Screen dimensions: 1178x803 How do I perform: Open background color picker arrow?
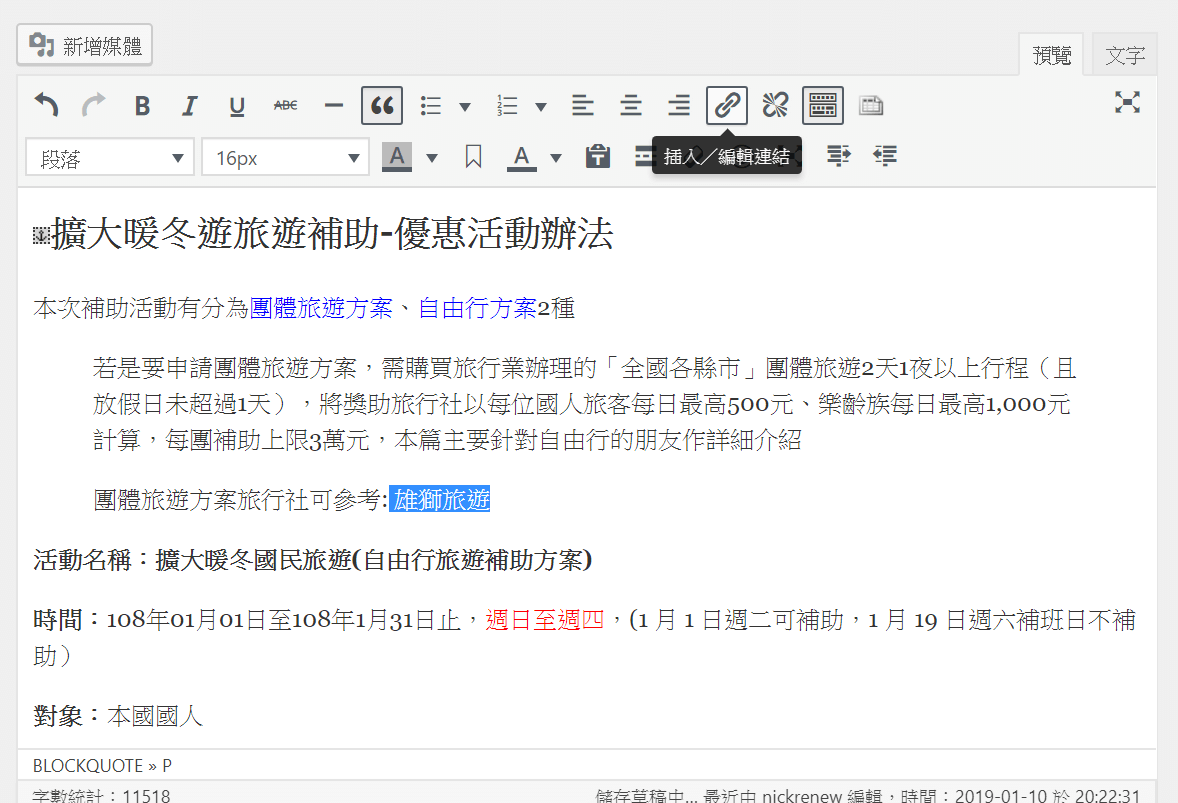pos(432,158)
